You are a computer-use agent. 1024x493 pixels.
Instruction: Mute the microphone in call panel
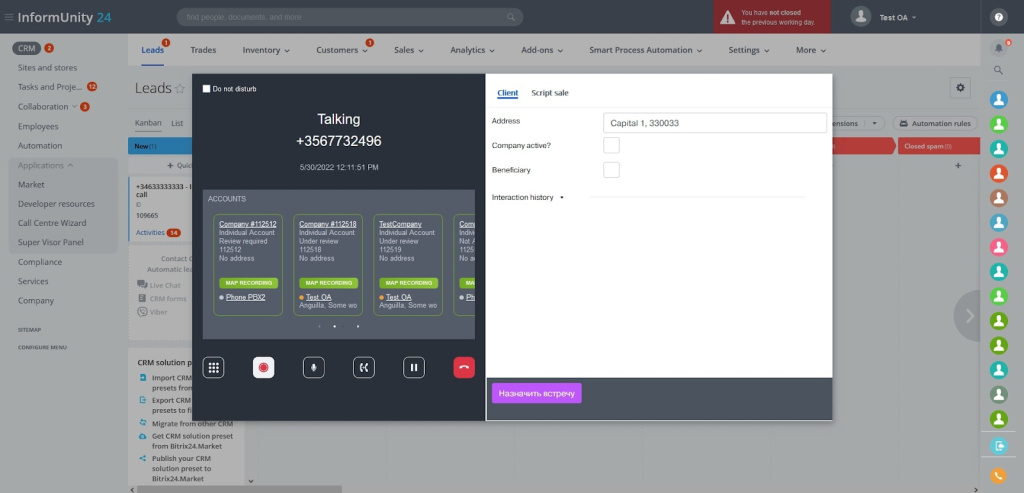(x=313, y=368)
